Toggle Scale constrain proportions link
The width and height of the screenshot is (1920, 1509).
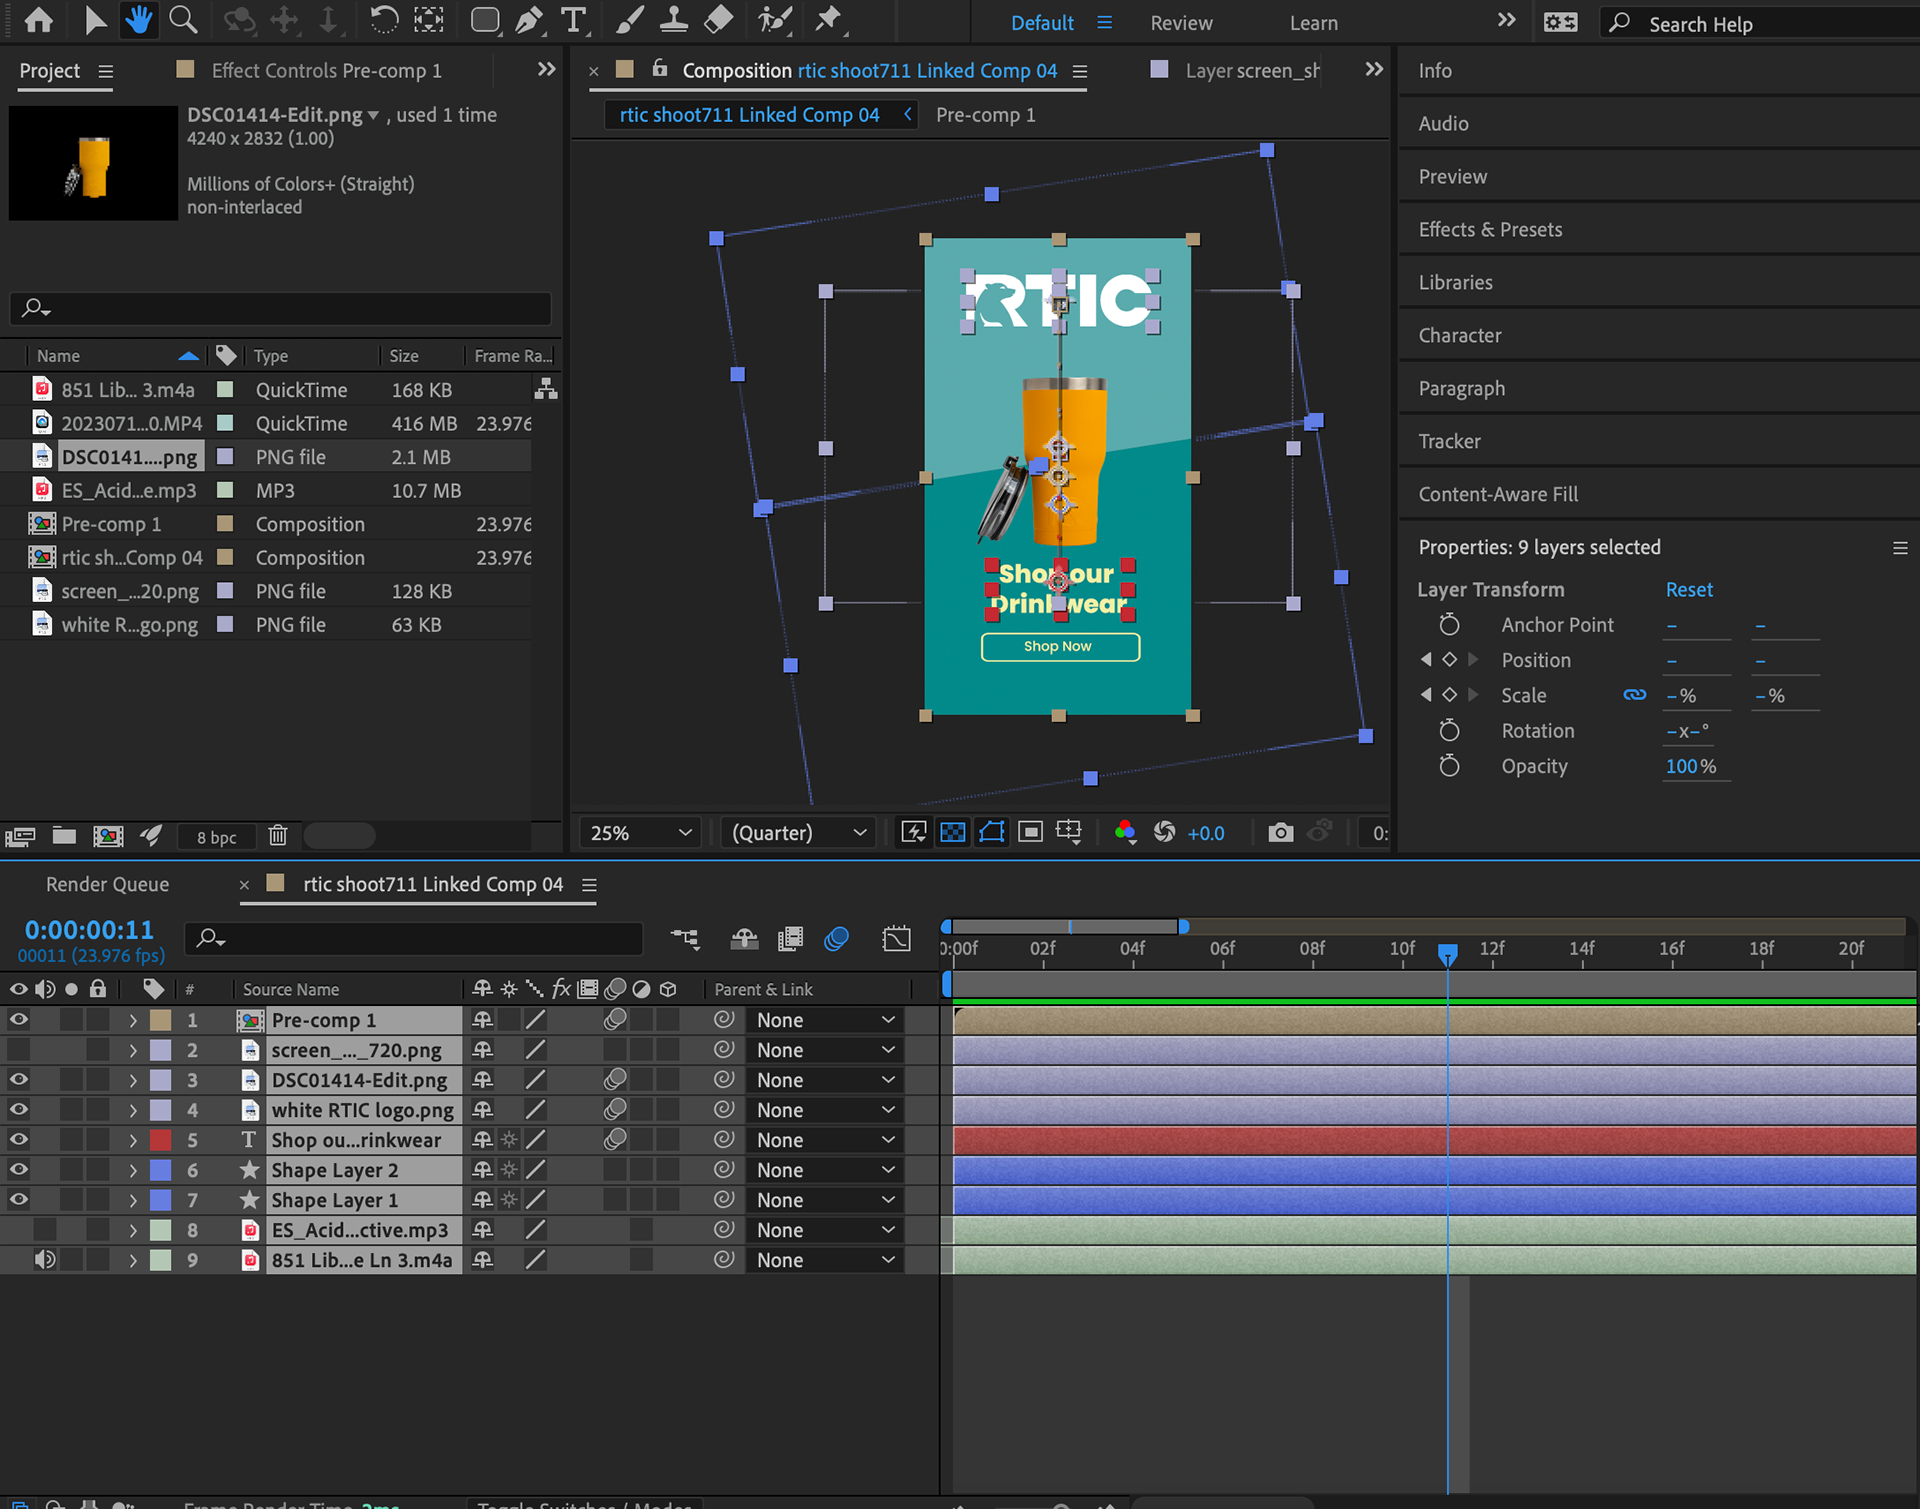point(1634,695)
